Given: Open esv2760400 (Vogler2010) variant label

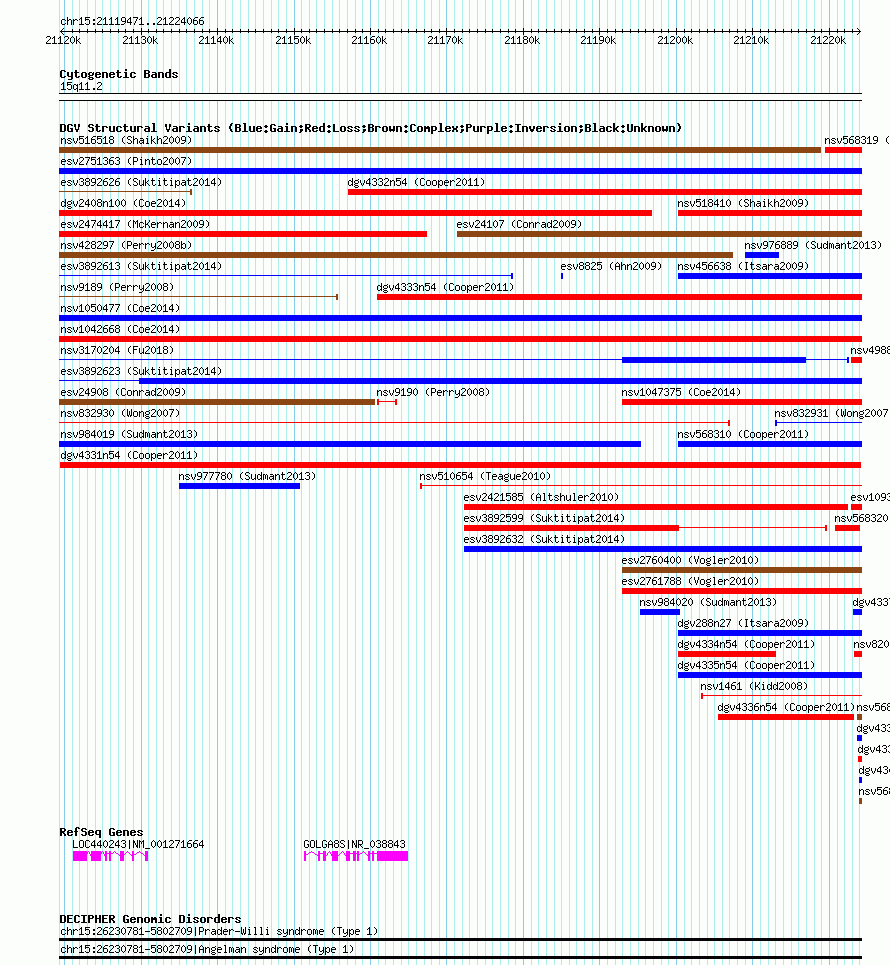Looking at the screenshot, I should coord(690,560).
